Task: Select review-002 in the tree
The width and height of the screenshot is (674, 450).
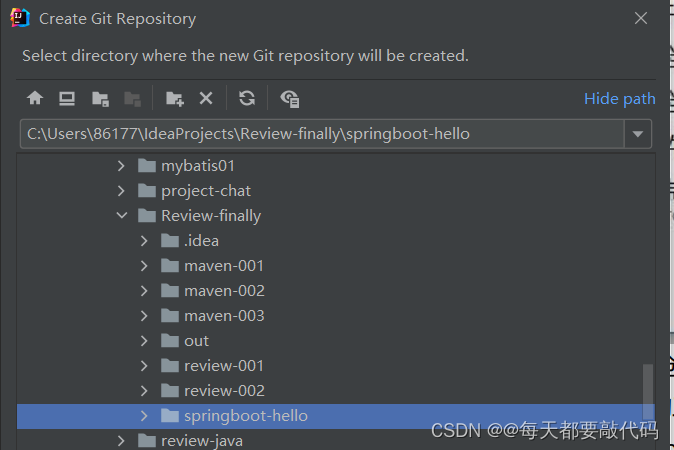Action: 335,391
